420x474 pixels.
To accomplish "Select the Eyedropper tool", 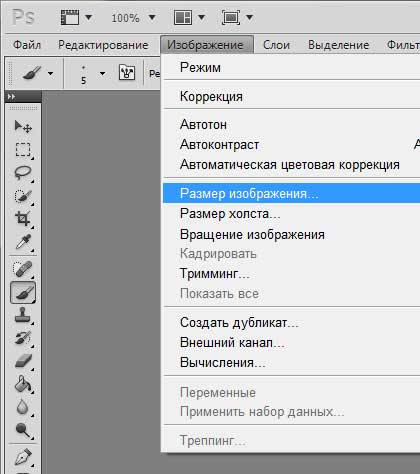I will 23,242.
